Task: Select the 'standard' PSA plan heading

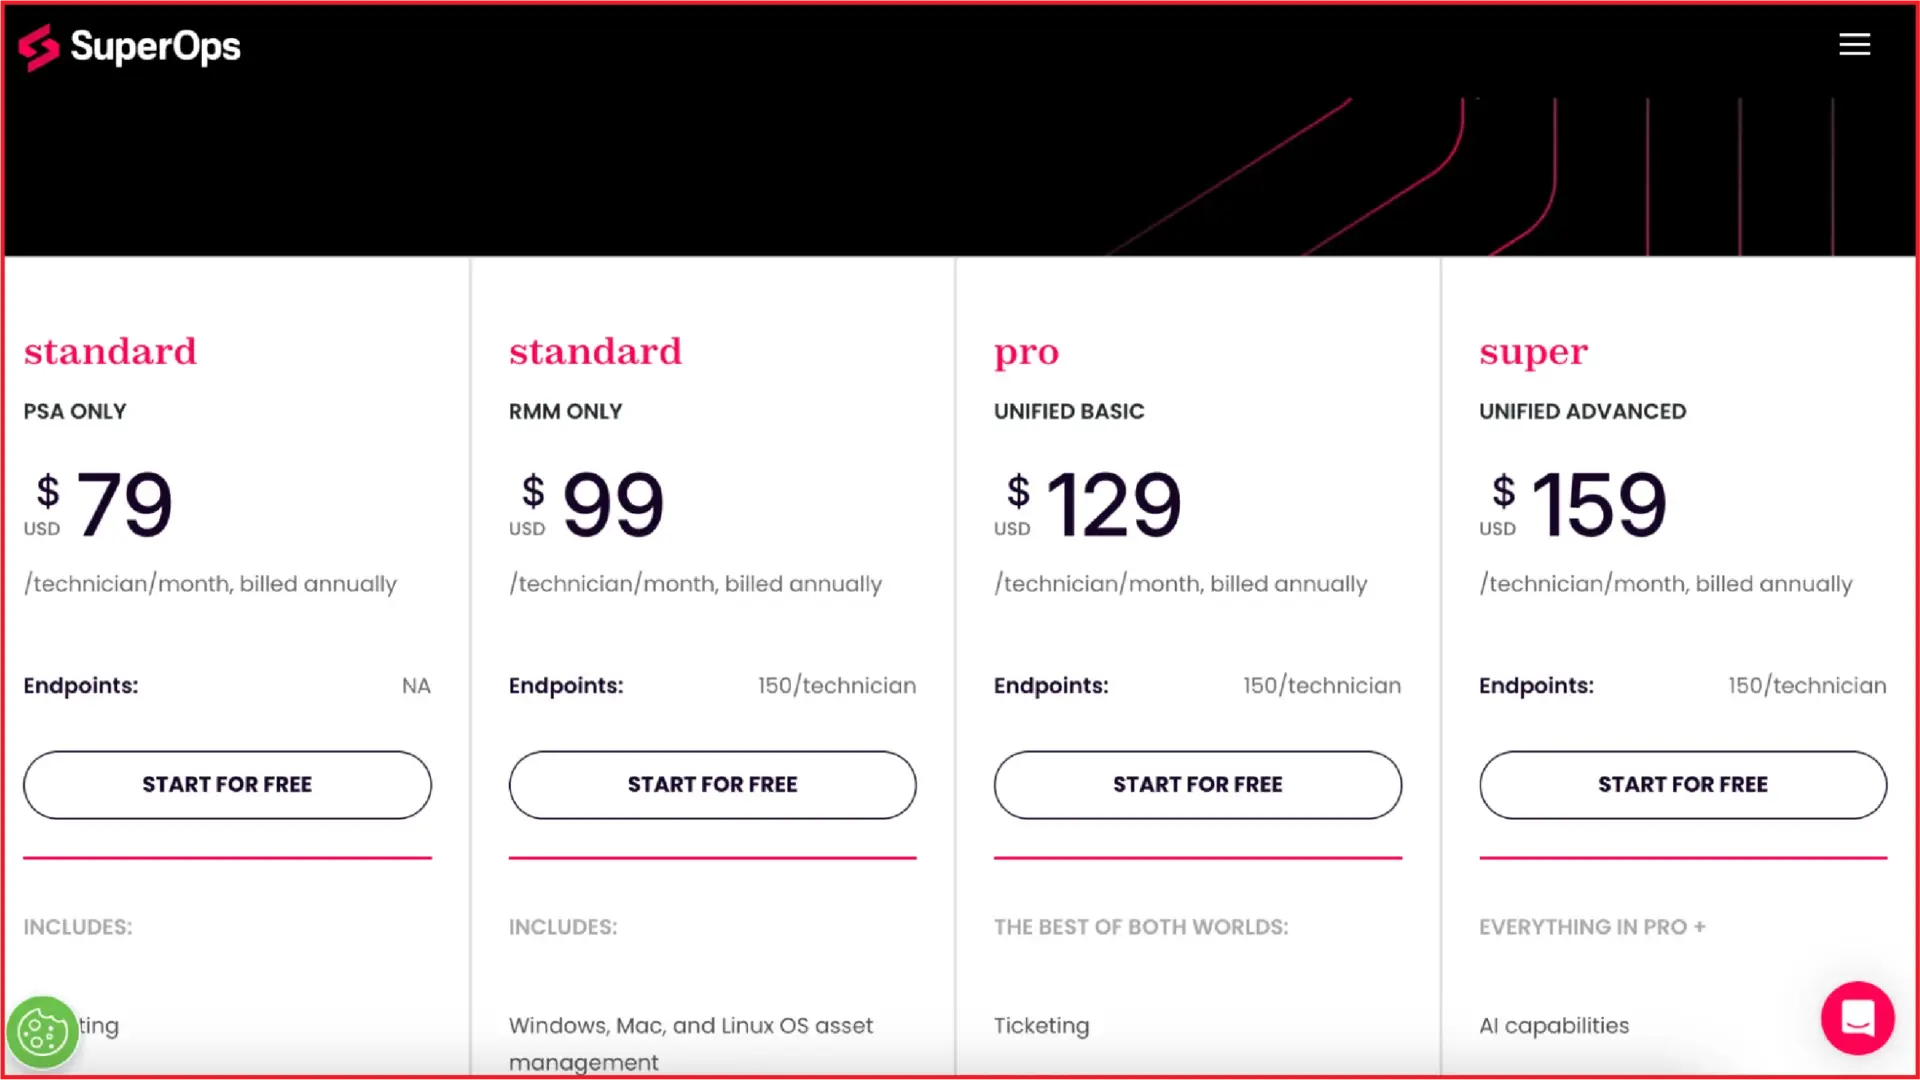Action: [110, 352]
